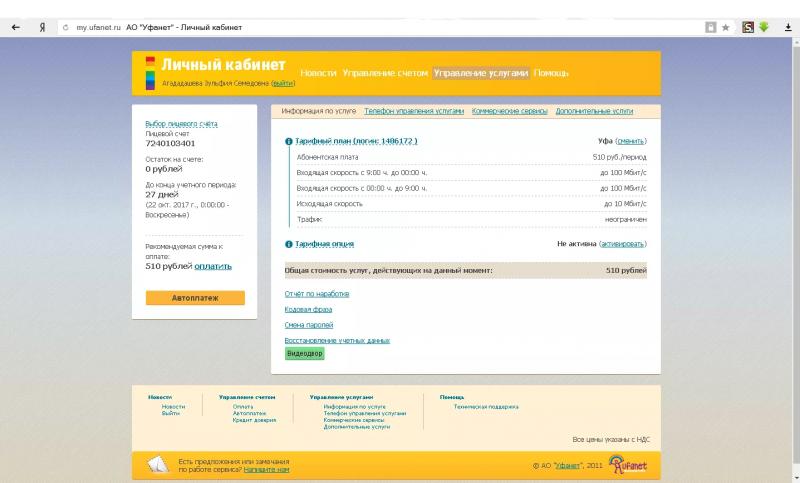Open the S extension icon in the toolbar
800x483 pixels.
pyautogui.click(x=747, y=28)
